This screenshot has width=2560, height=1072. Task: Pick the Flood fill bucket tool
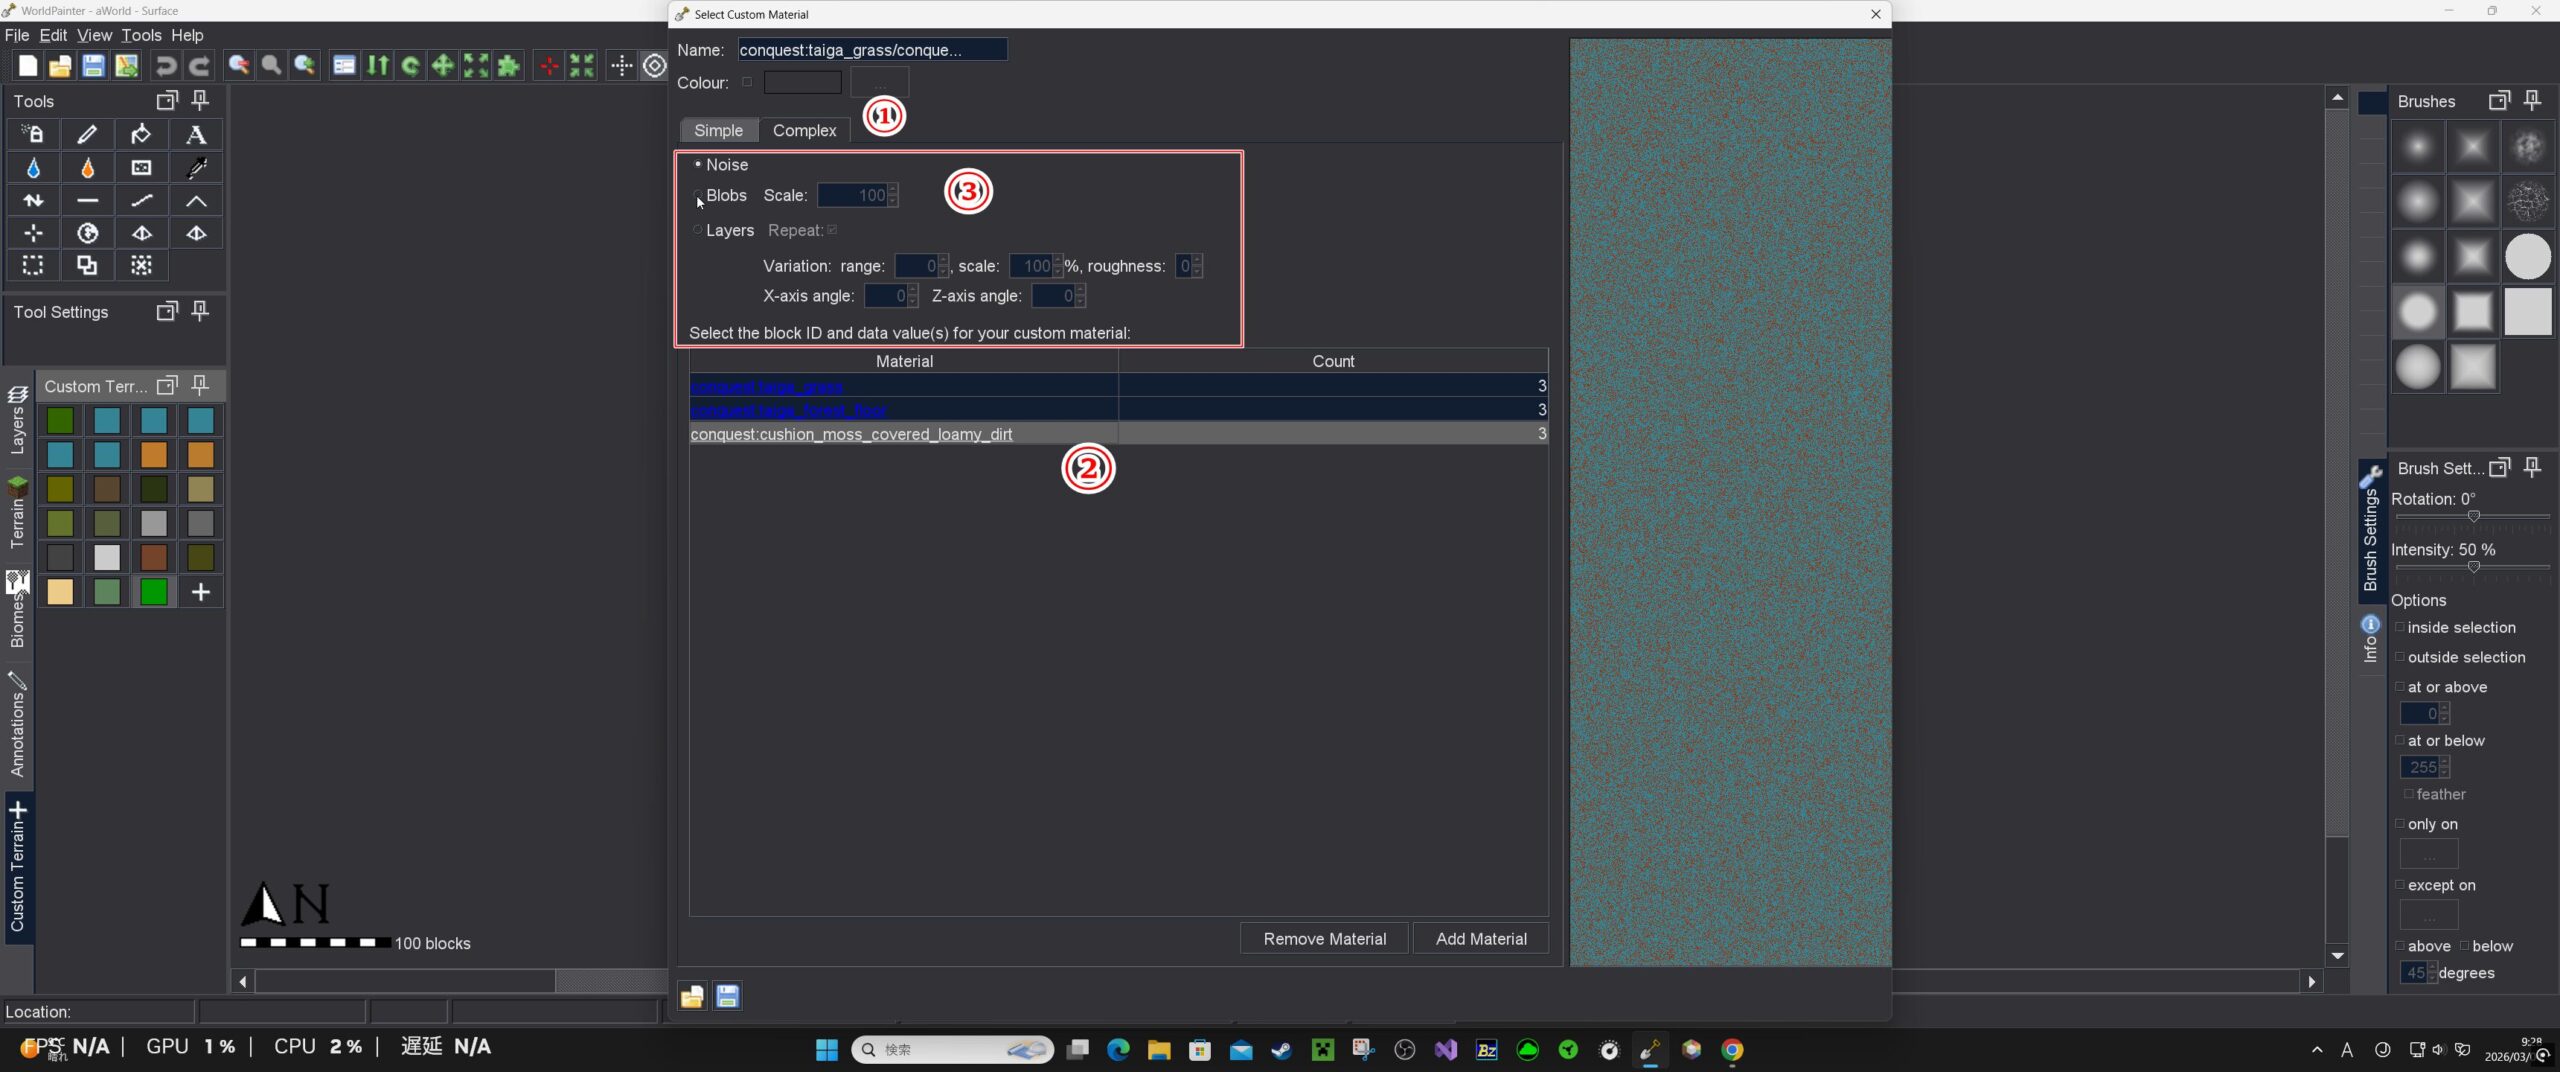141,134
